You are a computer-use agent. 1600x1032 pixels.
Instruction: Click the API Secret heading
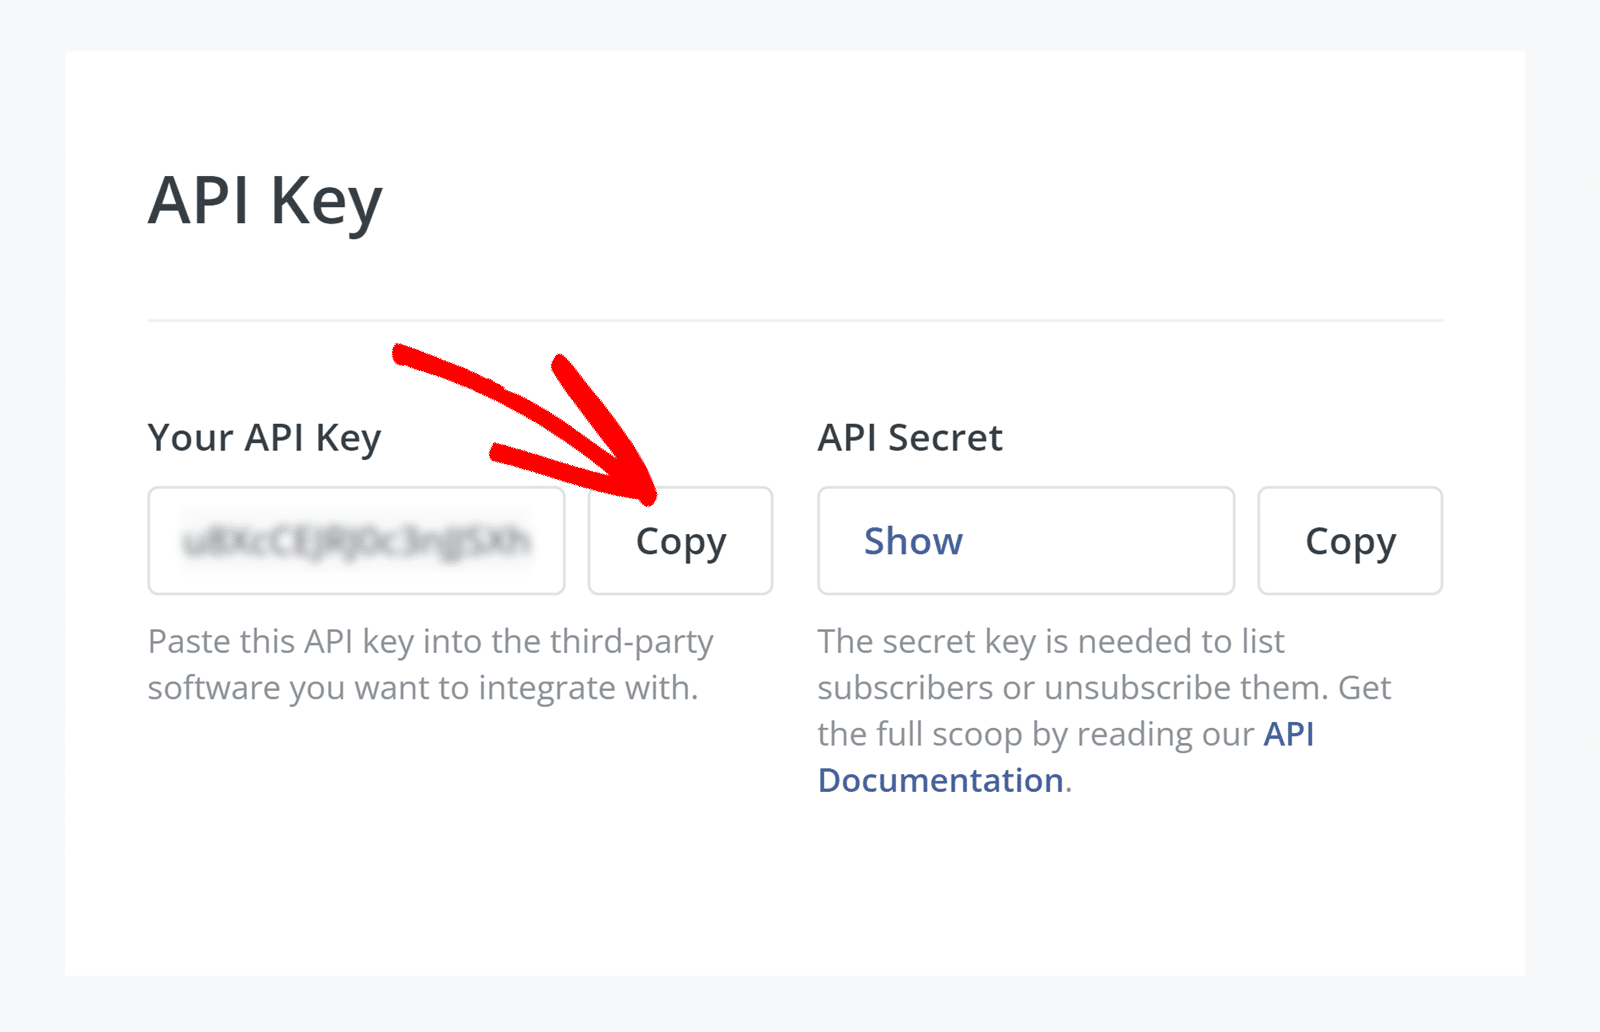click(x=909, y=437)
